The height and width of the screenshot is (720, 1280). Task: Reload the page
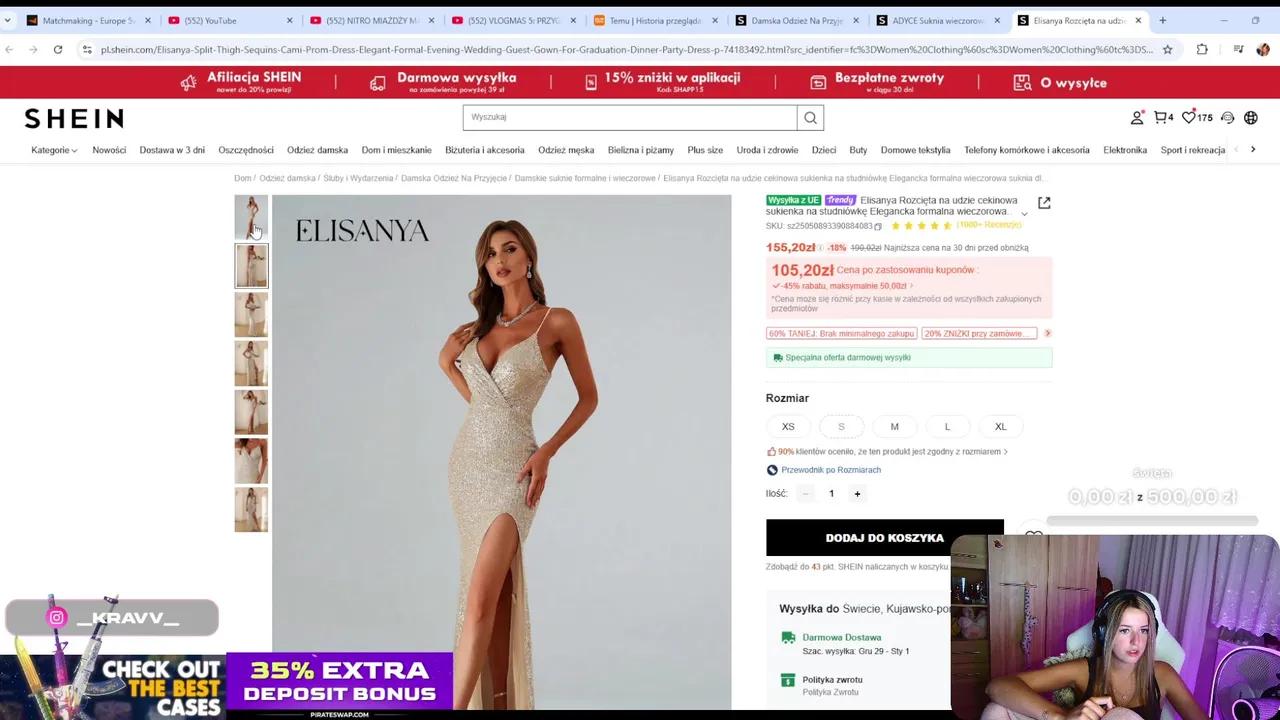click(58, 49)
